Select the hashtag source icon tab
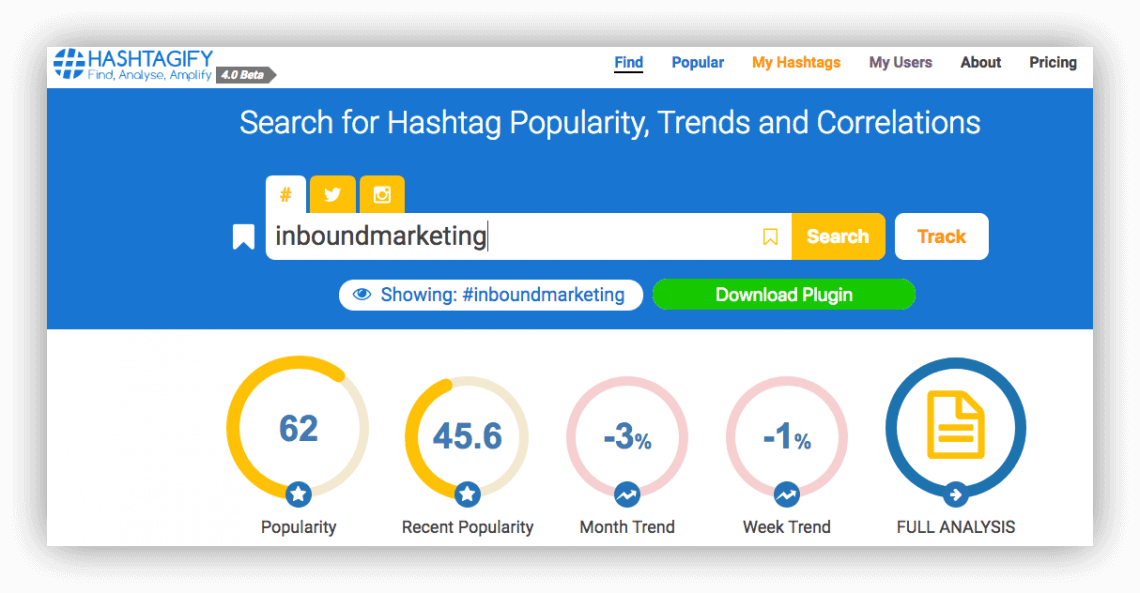The width and height of the screenshot is (1140, 593). [286, 194]
